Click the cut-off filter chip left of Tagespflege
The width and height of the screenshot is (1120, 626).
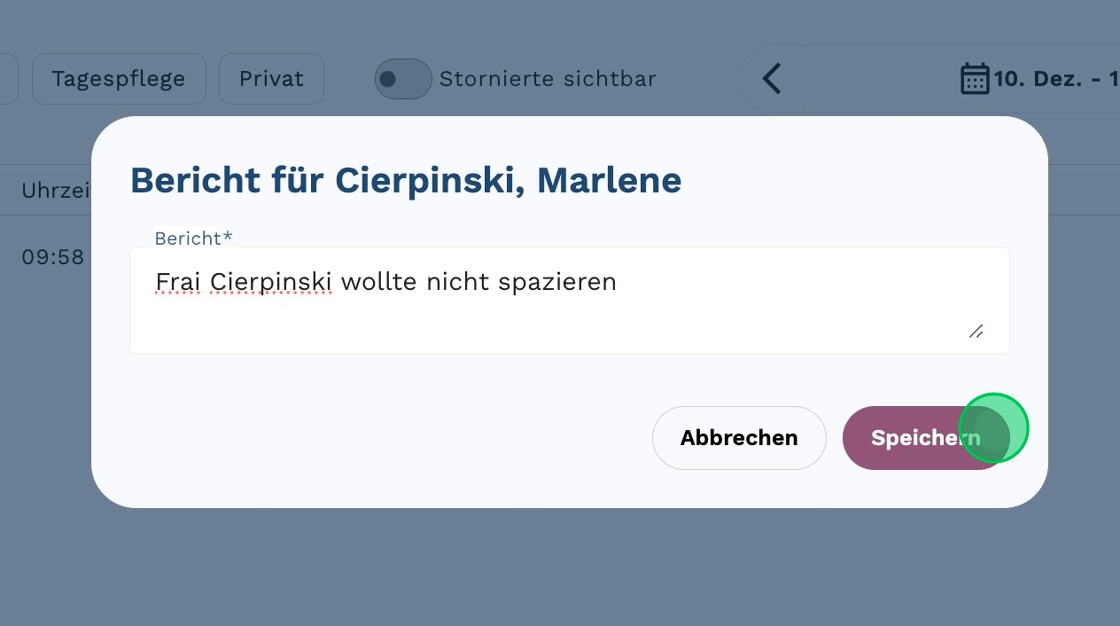(x=8, y=79)
